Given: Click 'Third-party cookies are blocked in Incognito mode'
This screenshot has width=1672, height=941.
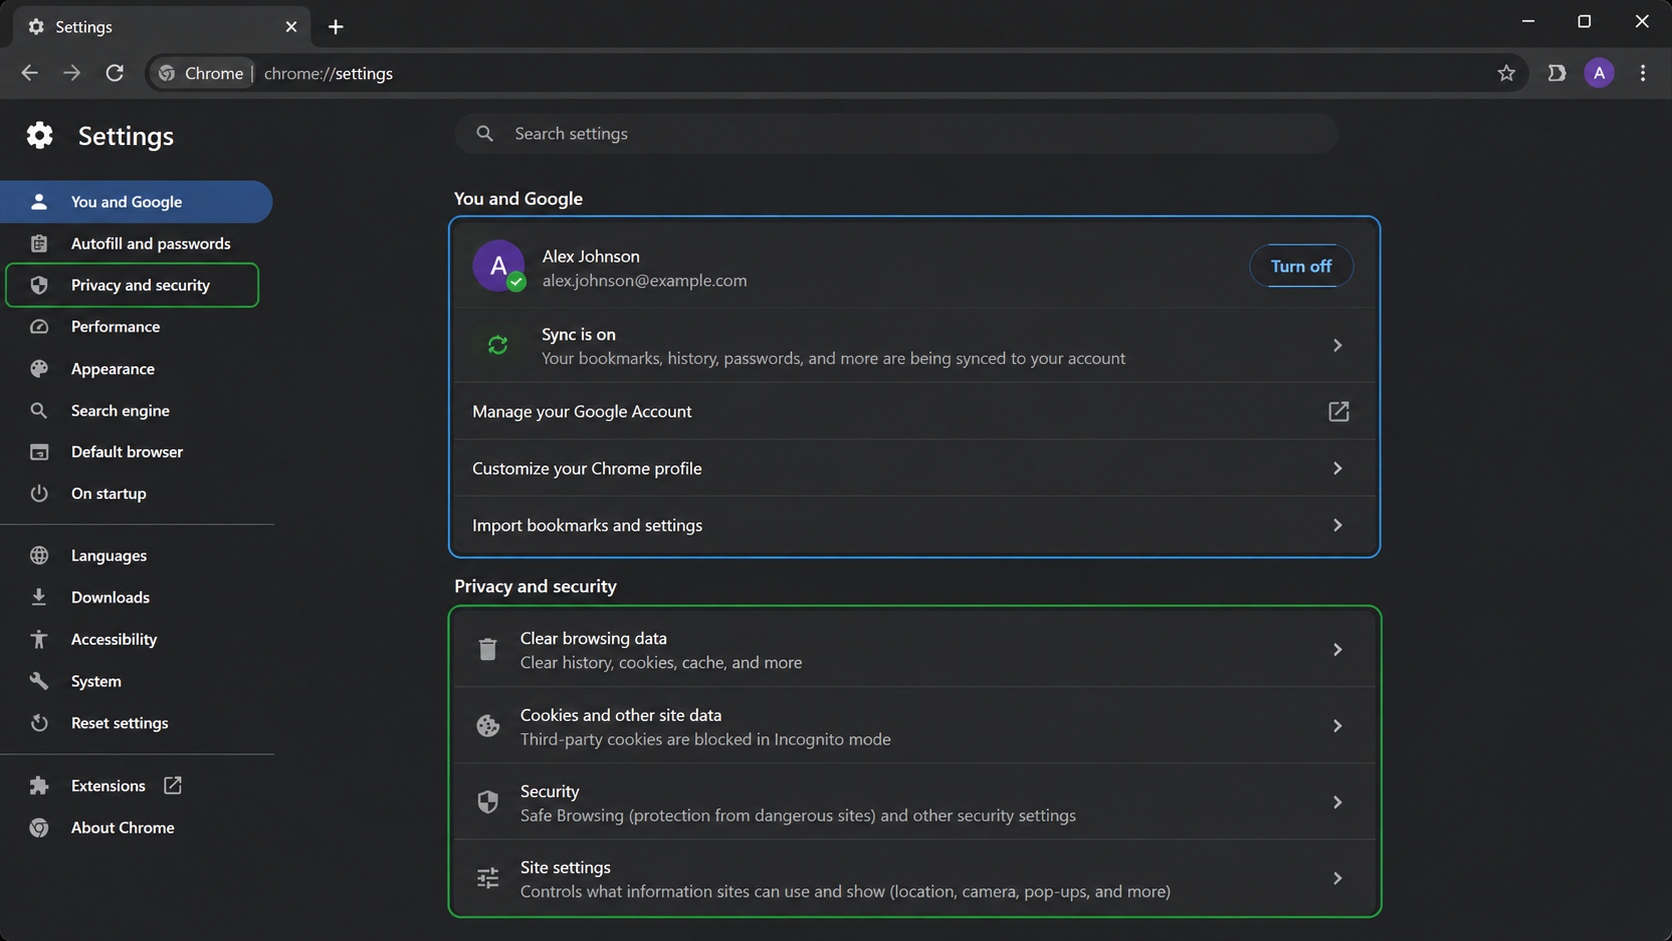Looking at the screenshot, I should click(x=705, y=739).
